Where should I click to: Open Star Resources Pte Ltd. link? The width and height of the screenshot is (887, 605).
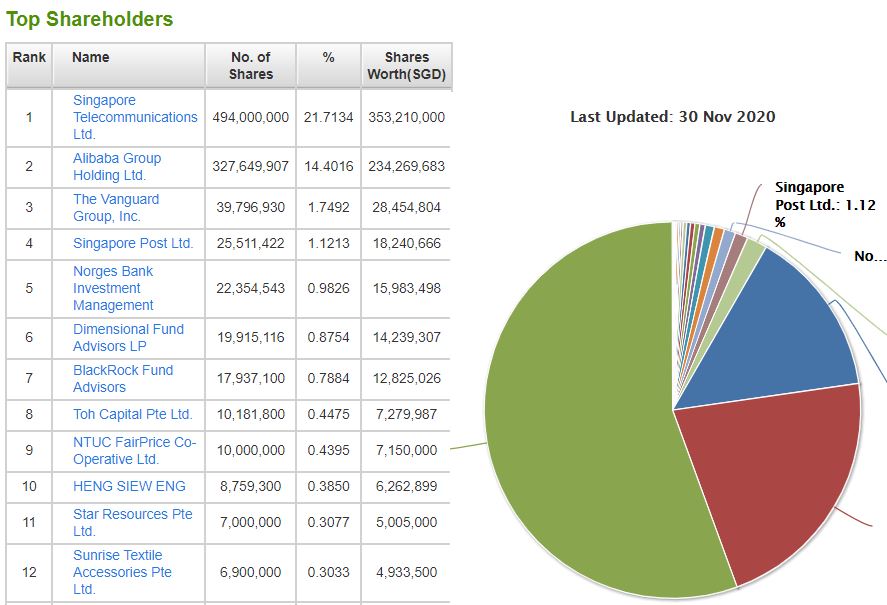click(x=132, y=522)
